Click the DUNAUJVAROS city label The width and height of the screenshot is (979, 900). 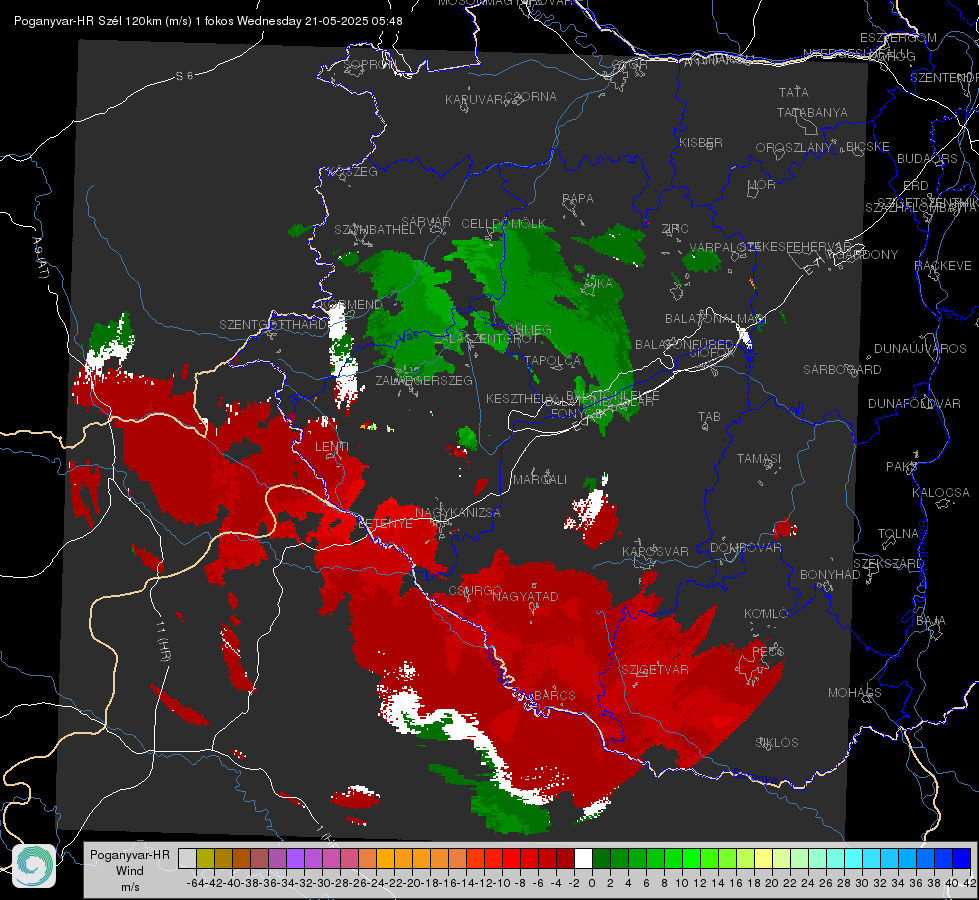(920, 349)
